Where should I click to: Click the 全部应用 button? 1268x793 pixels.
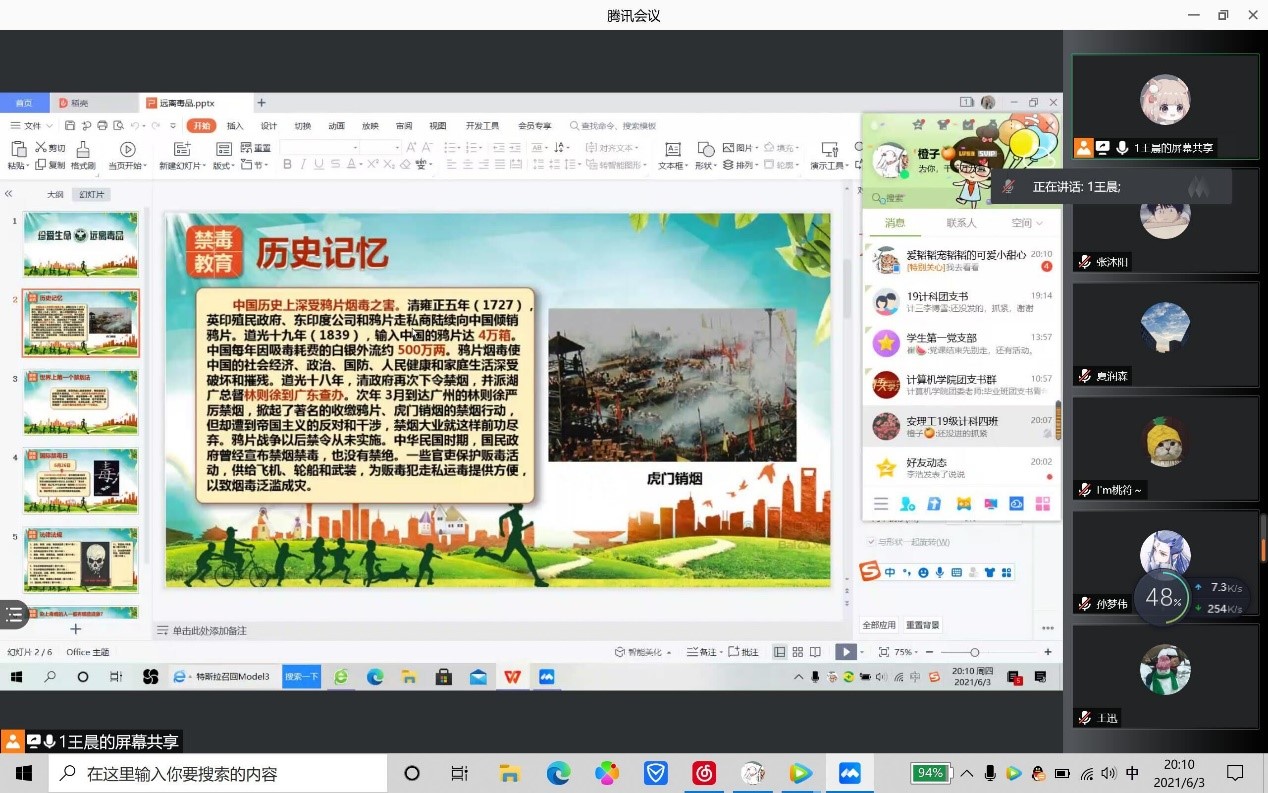tap(879, 625)
